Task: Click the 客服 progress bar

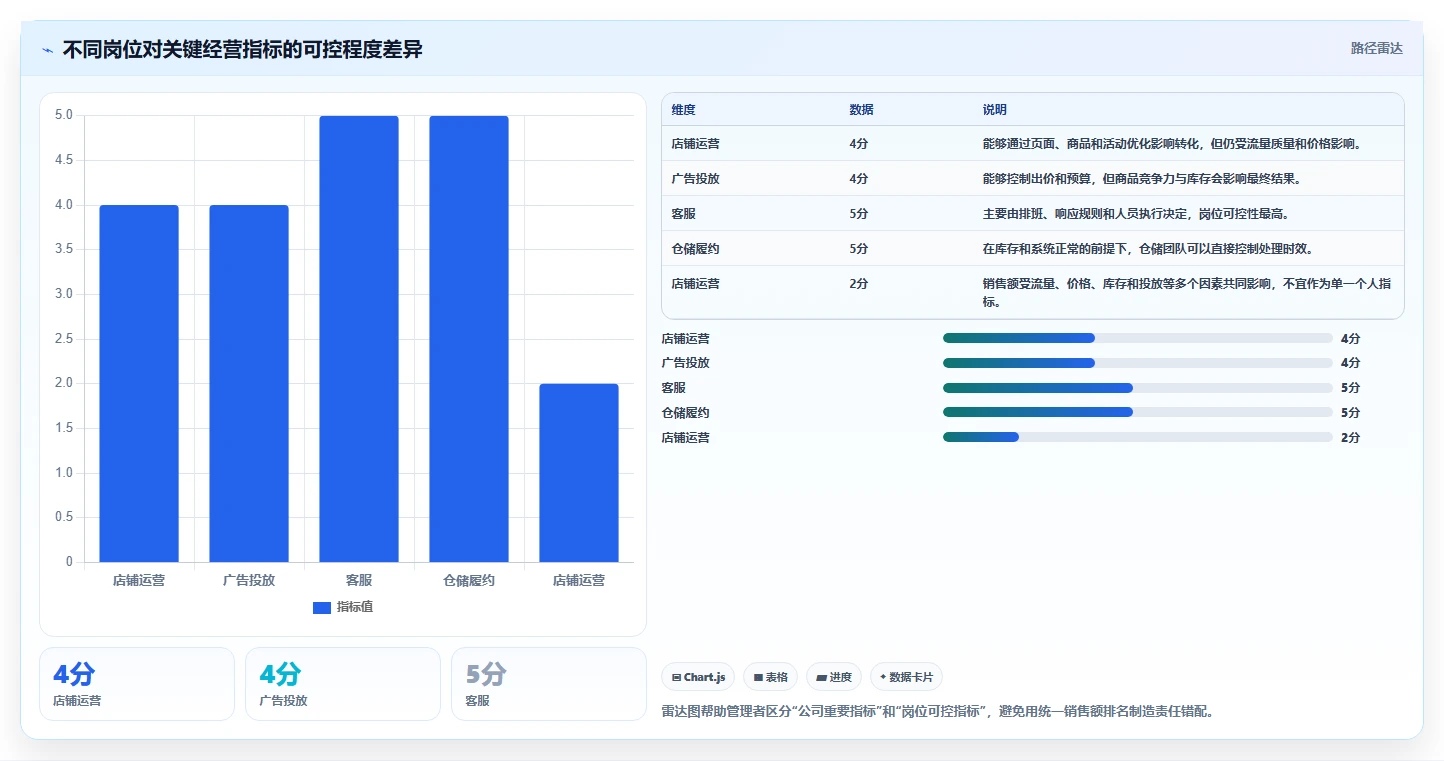Action: tap(1138, 388)
